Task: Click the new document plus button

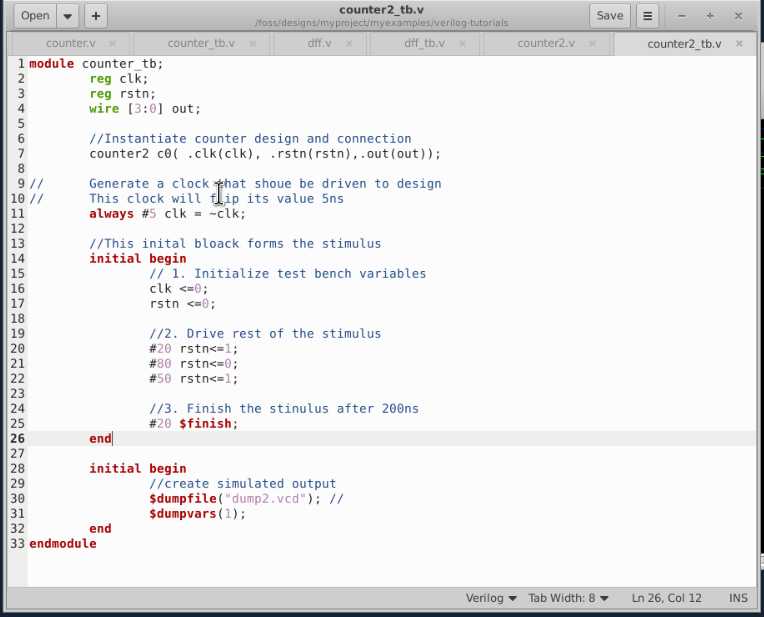Action: (x=95, y=15)
